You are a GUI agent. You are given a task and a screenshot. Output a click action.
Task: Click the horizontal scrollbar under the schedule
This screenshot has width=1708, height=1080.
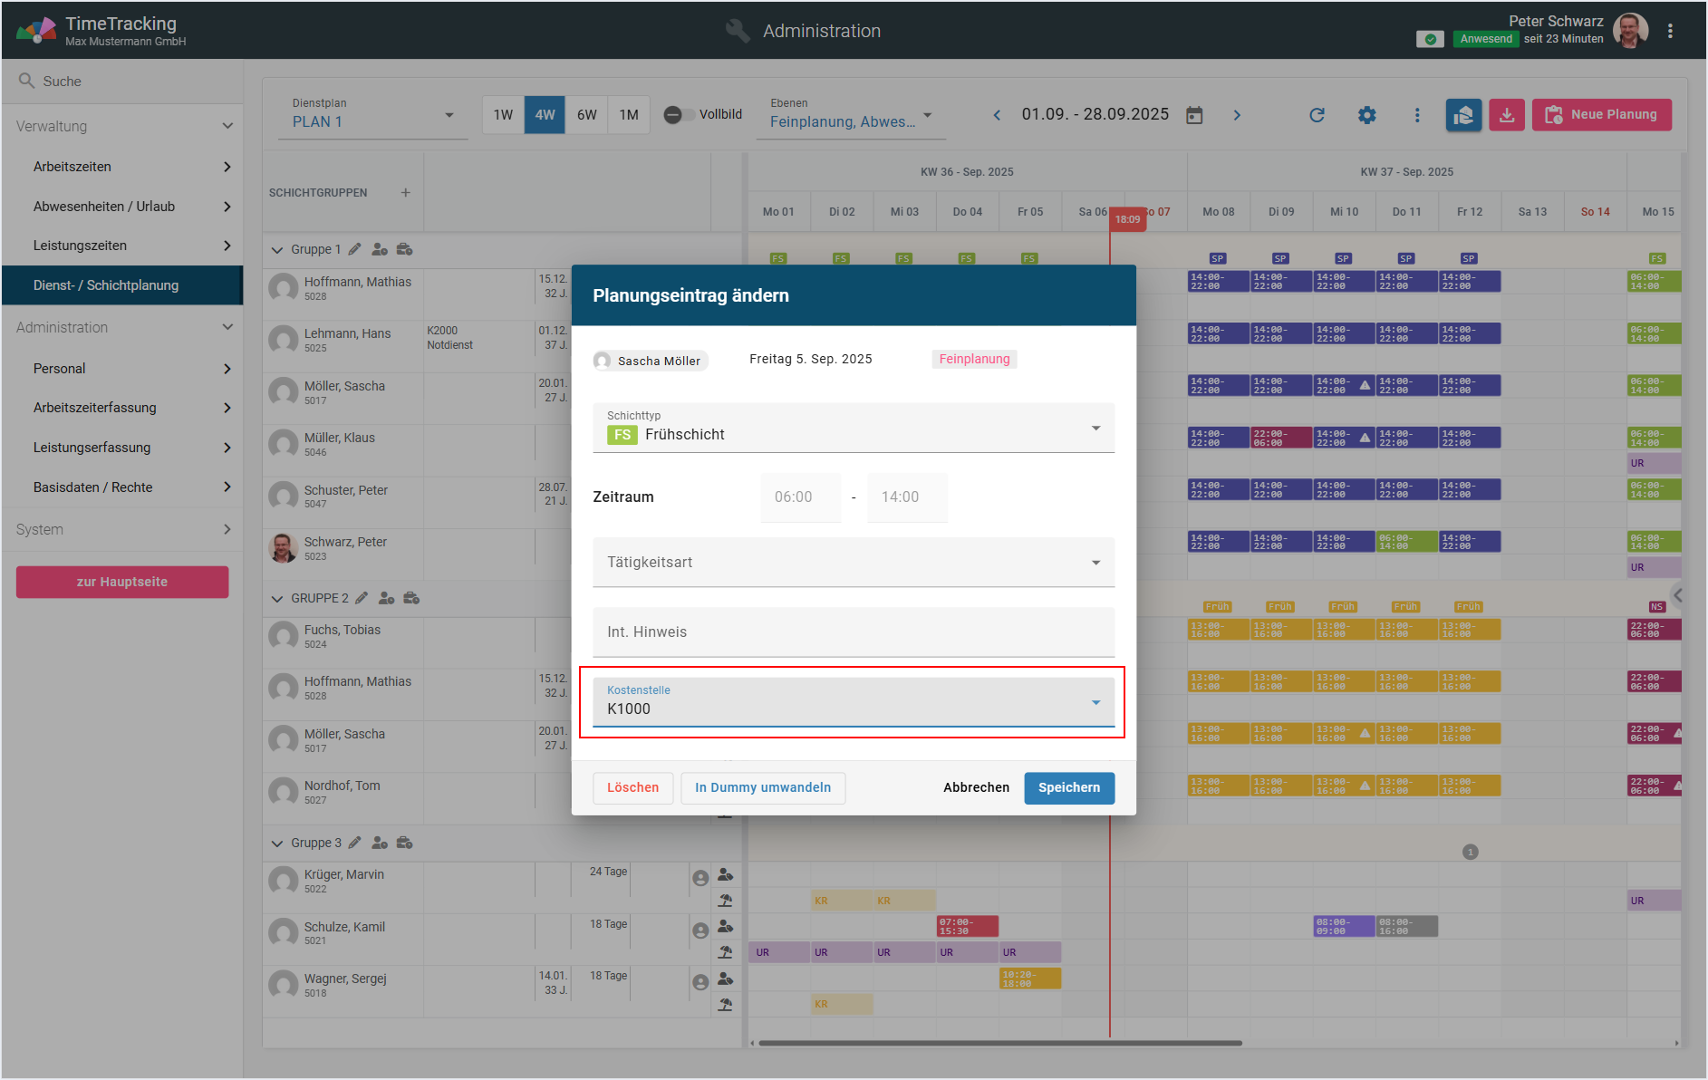point(1000,1043)
